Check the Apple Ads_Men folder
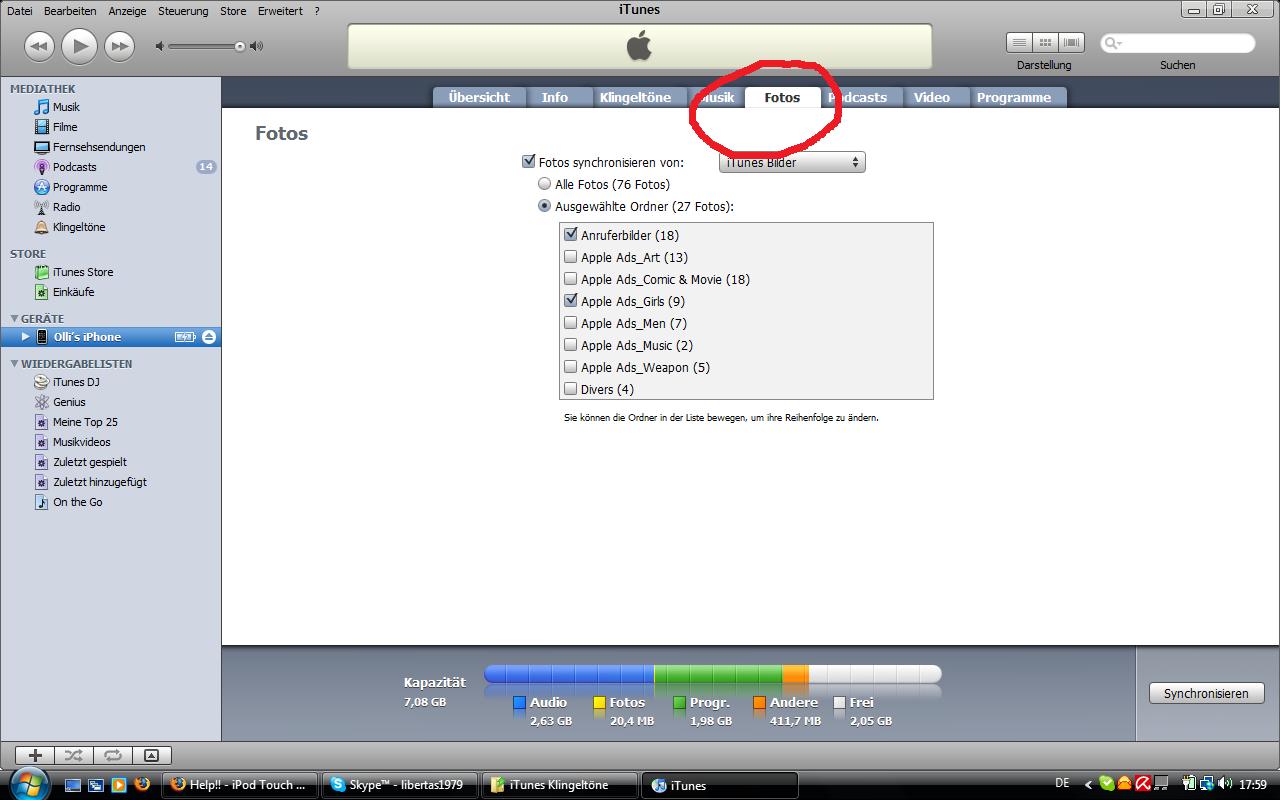1280x800 pixels. pos(571,323)
